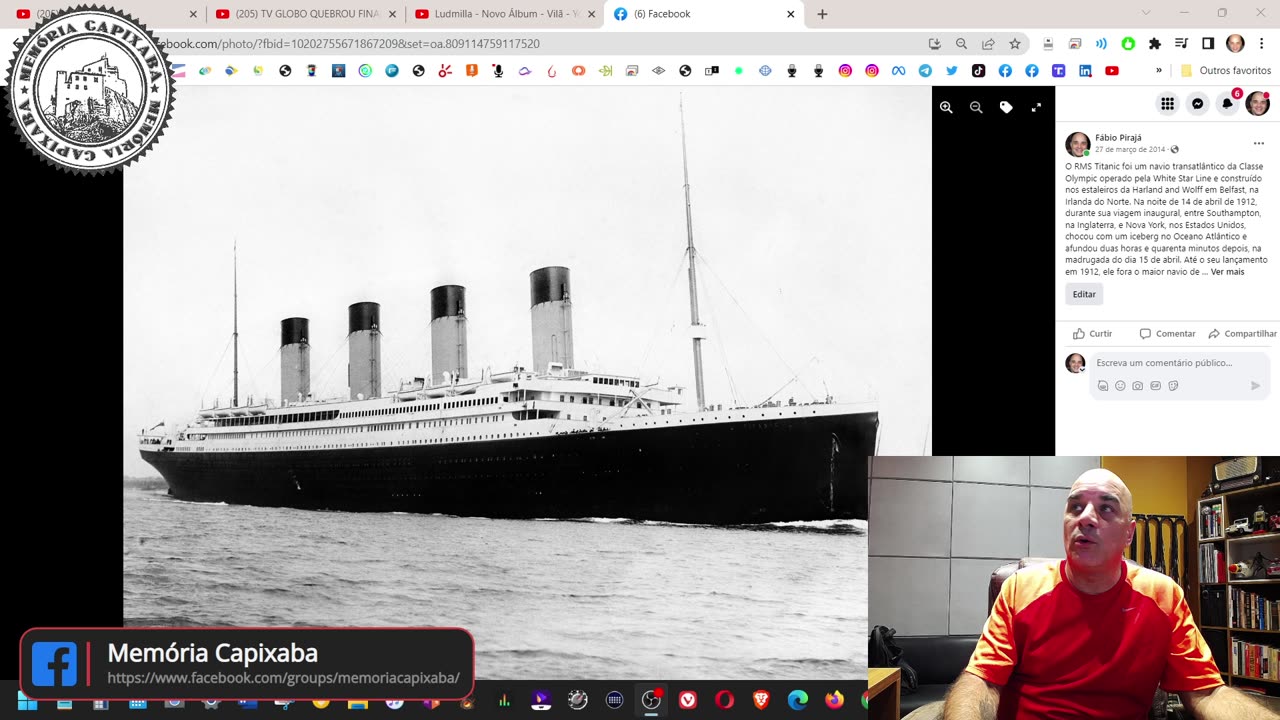This screenshot has height=720, width=1280.
Task: Enter fullscreen photo view
Action: [1036, 107]
